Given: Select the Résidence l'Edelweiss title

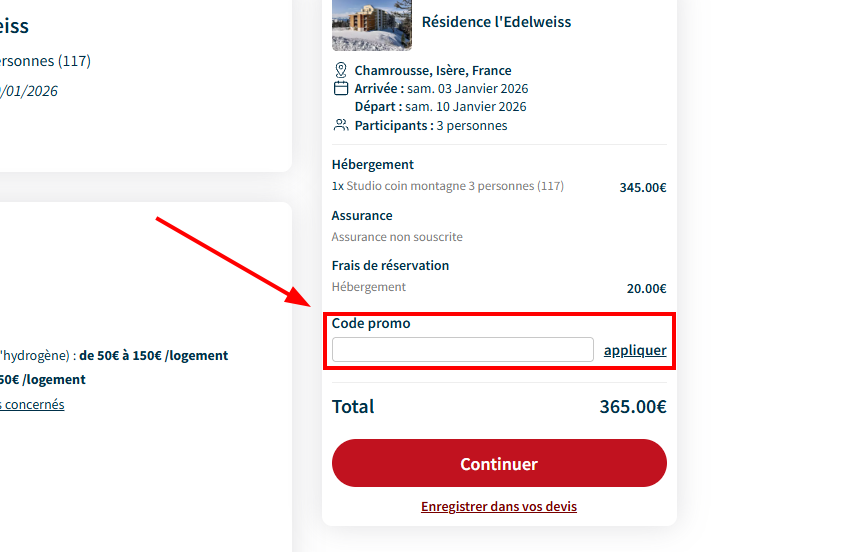Looking at the screenshot, I should (497, 22).
